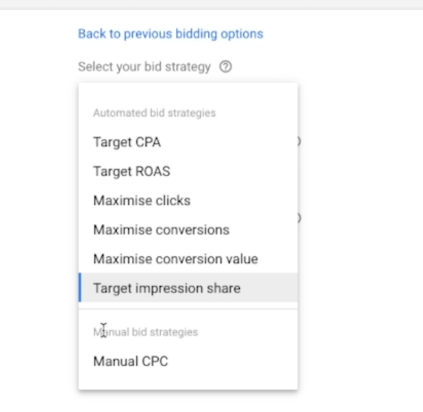The width and height of the screenshot is (423, 412).
Task: Click partially hidden help icon near Maximise conversions
Action: (299, 218)
